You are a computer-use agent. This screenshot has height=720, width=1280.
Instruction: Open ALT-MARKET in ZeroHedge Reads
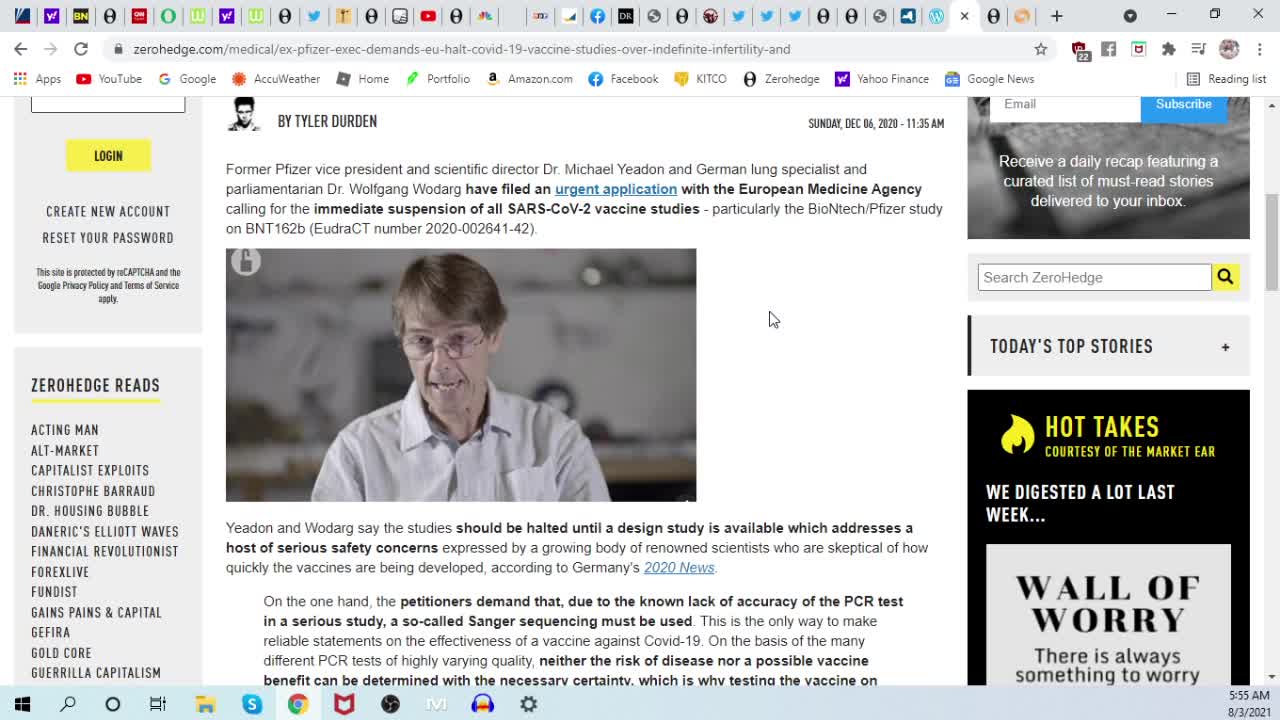pyautogui.click(x=65, y=451)
